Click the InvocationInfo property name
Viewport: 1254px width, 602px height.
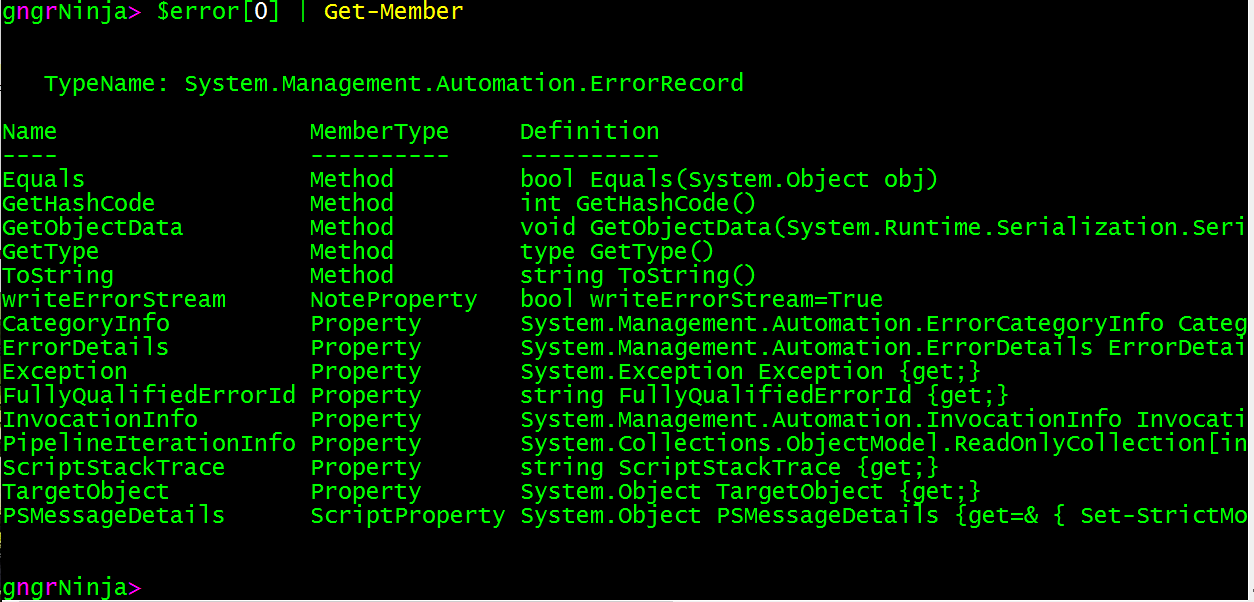[x=99, y=419]
